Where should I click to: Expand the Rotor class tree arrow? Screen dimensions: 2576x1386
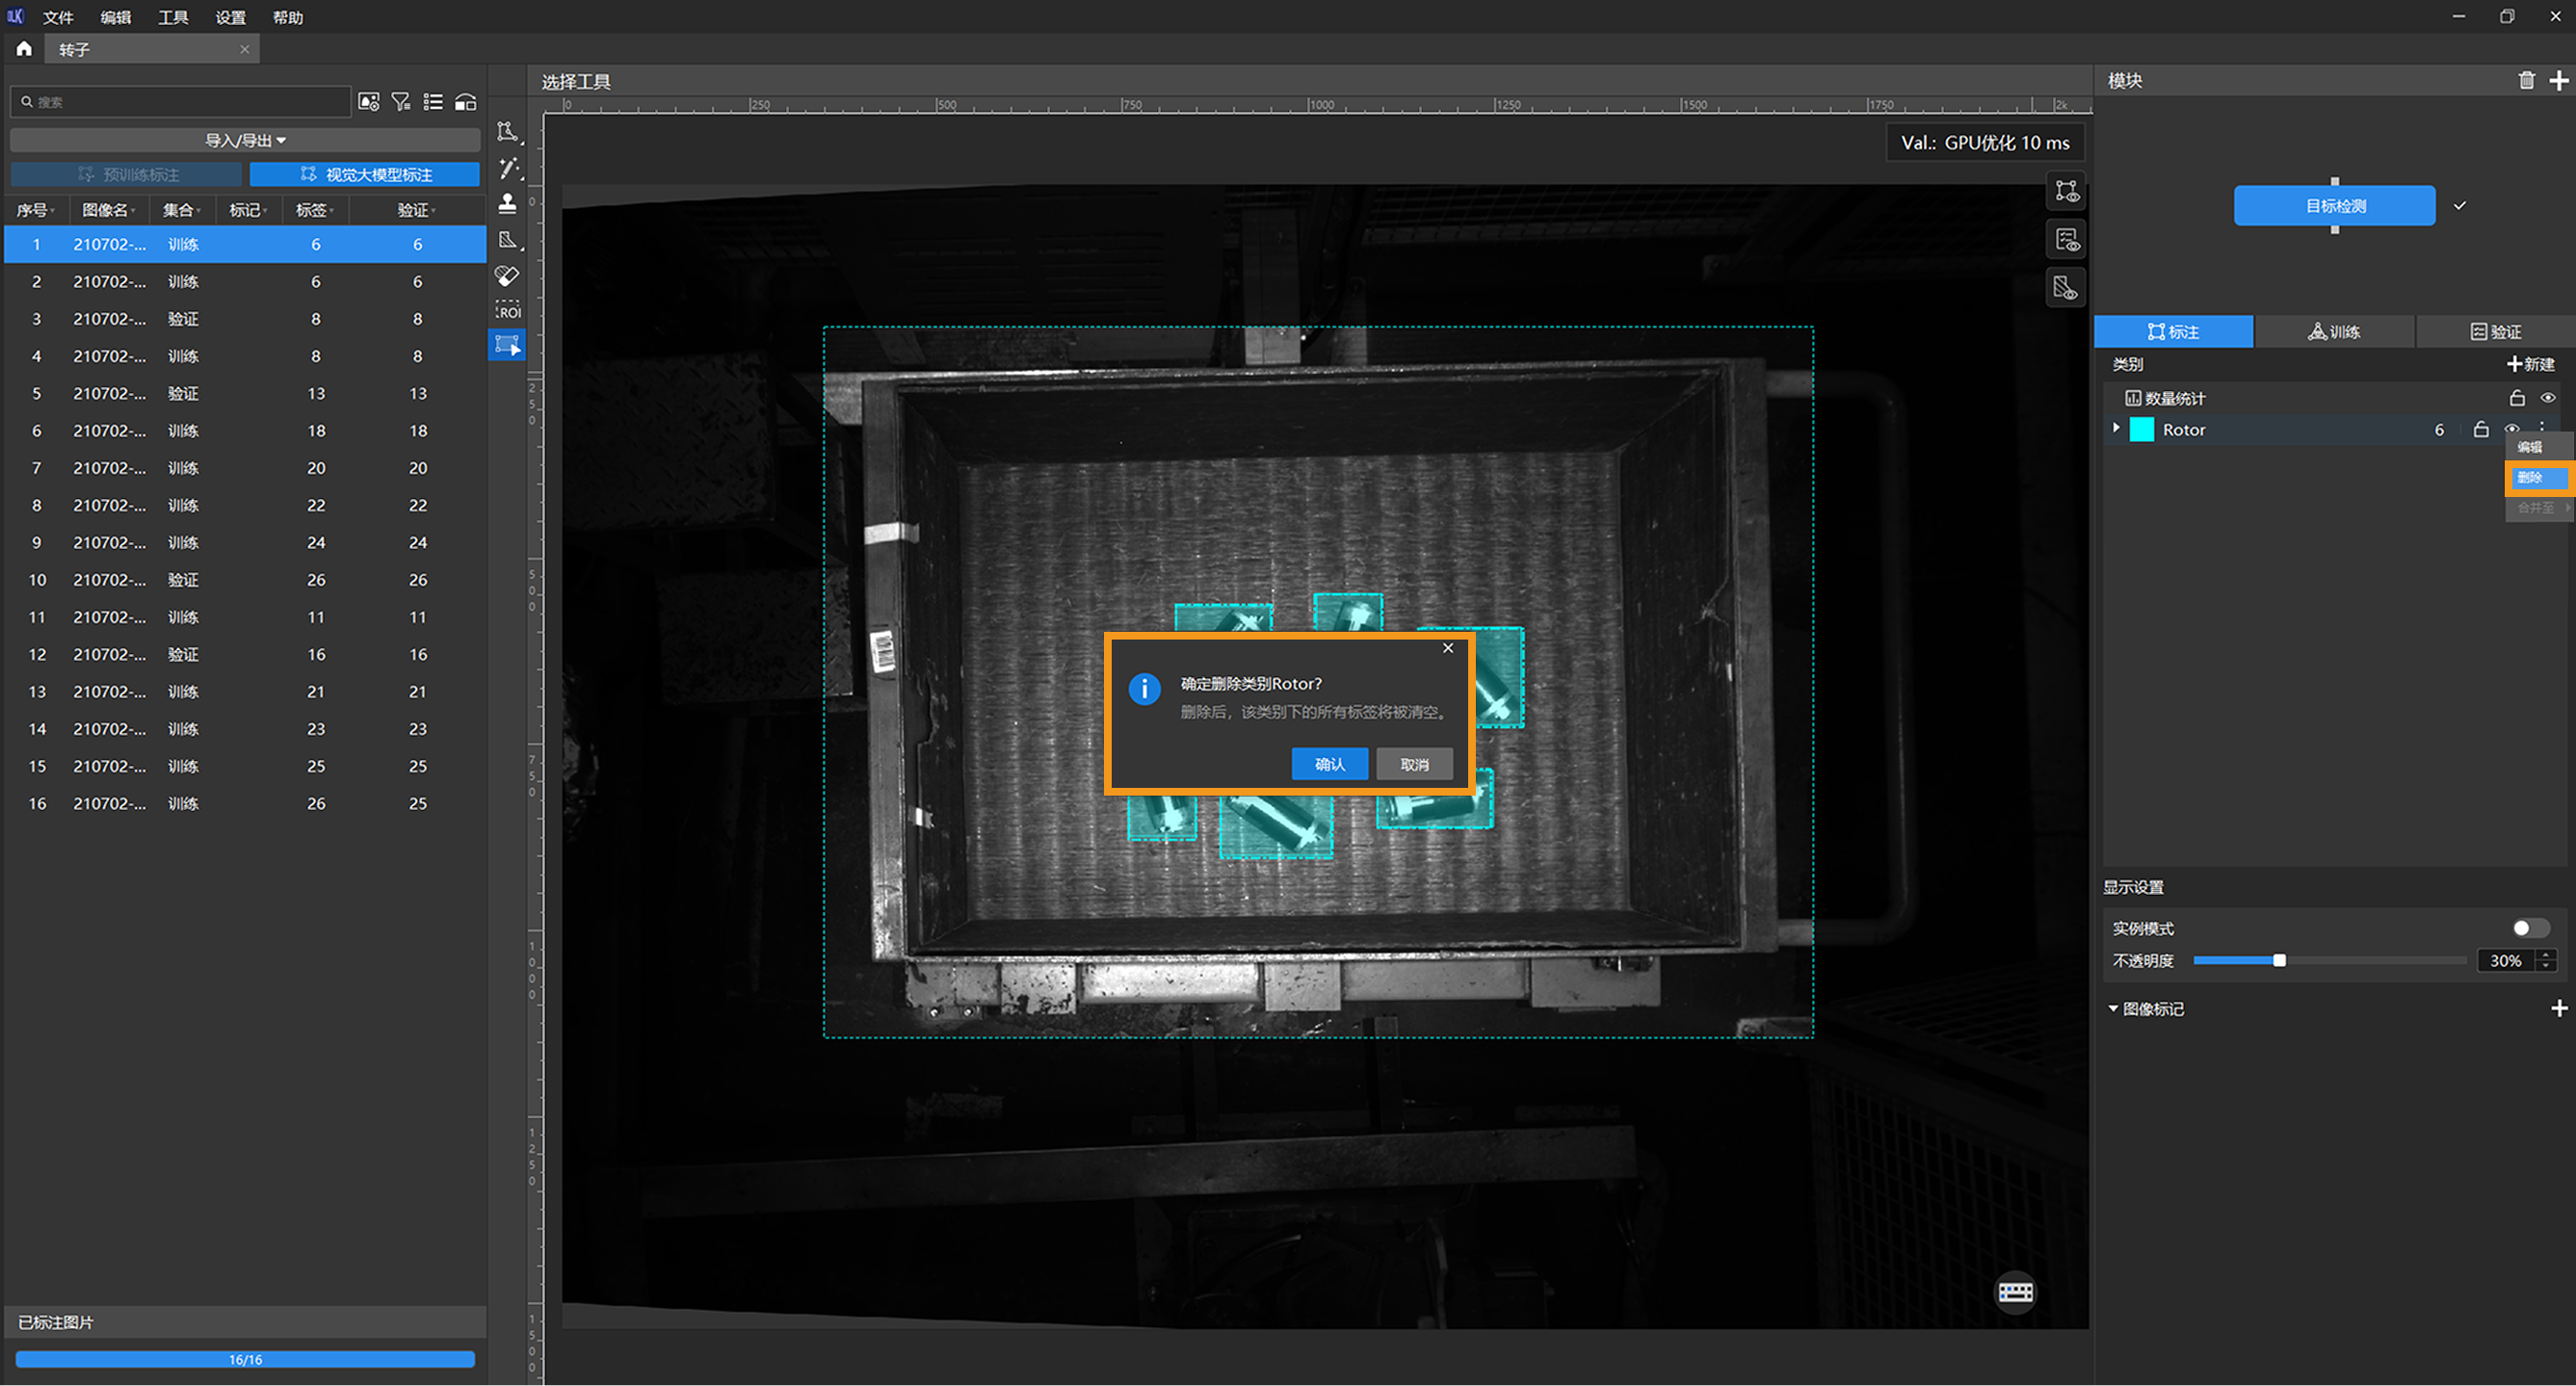point(2116,428)
